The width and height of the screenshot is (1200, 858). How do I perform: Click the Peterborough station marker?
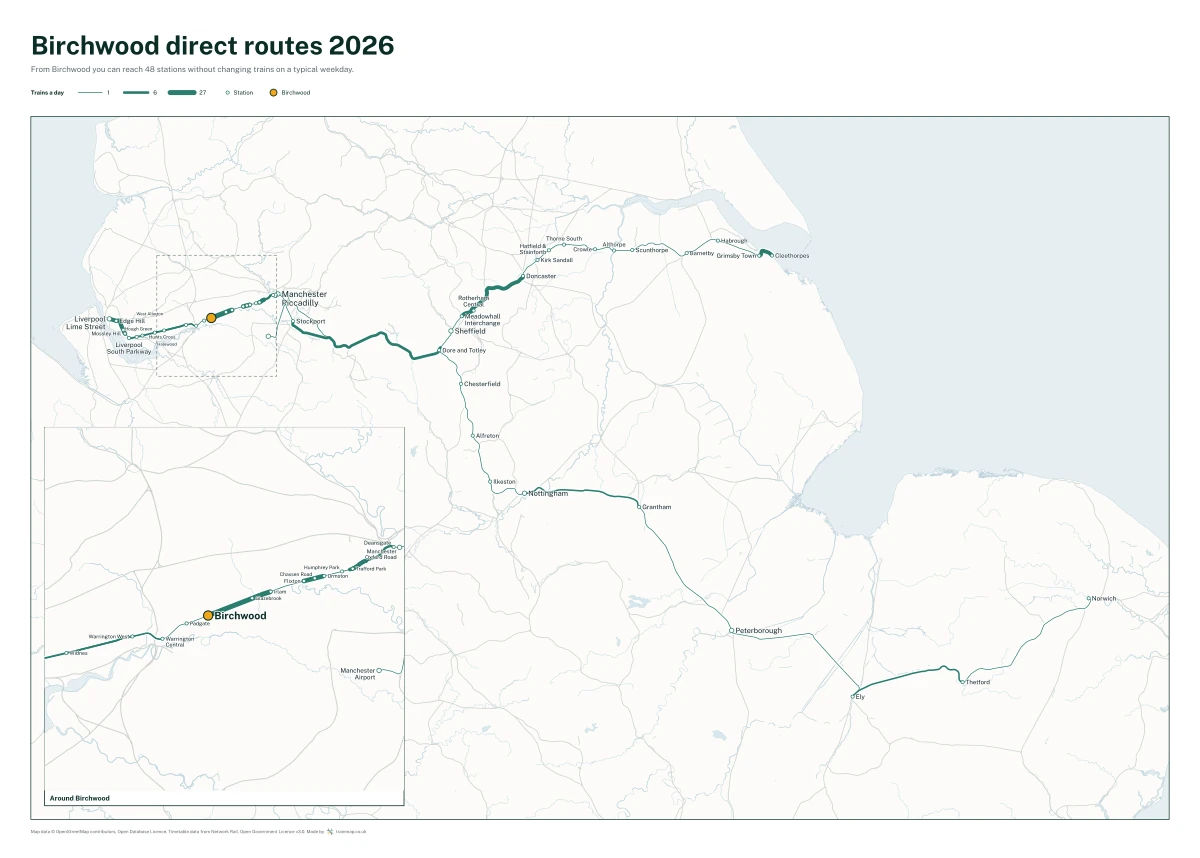pyautogui.click(x=731, y=631)
